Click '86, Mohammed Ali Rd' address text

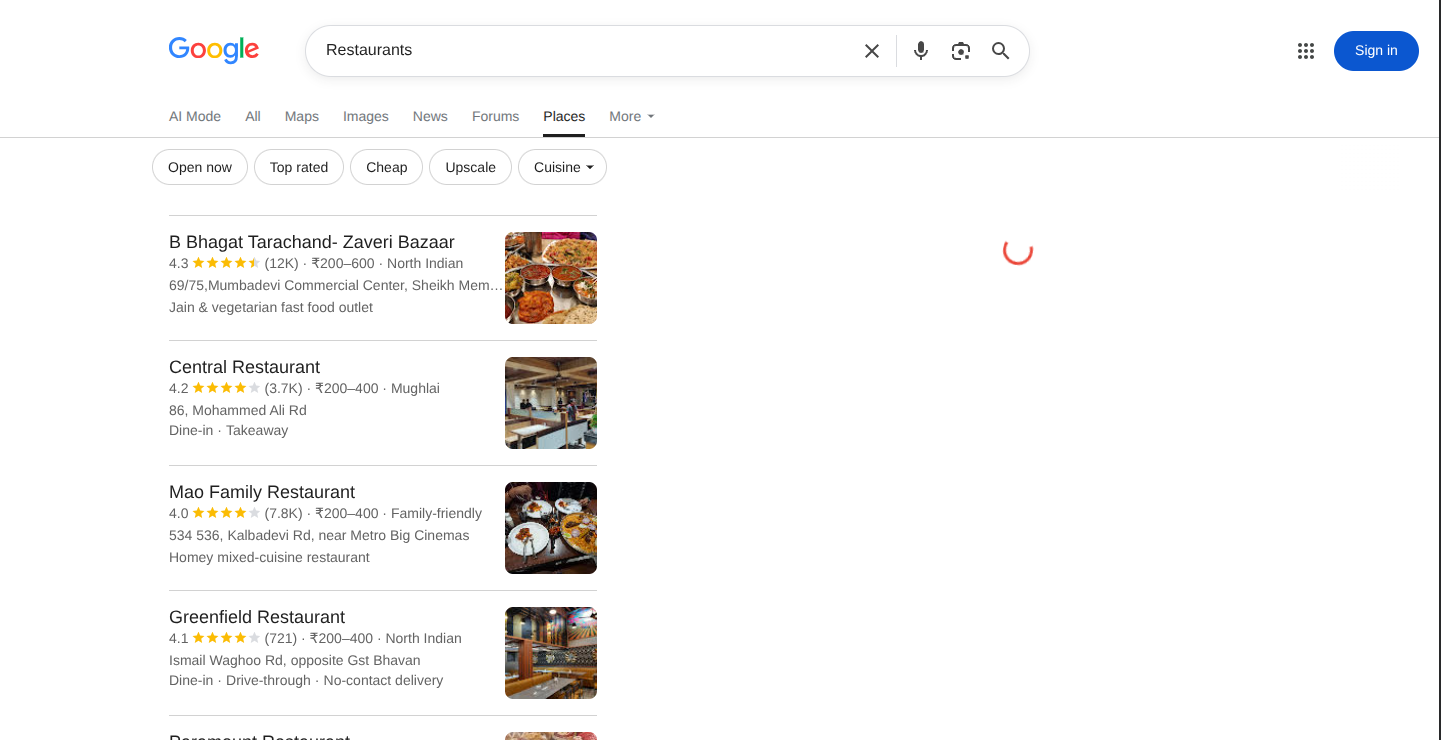[238, 410]
